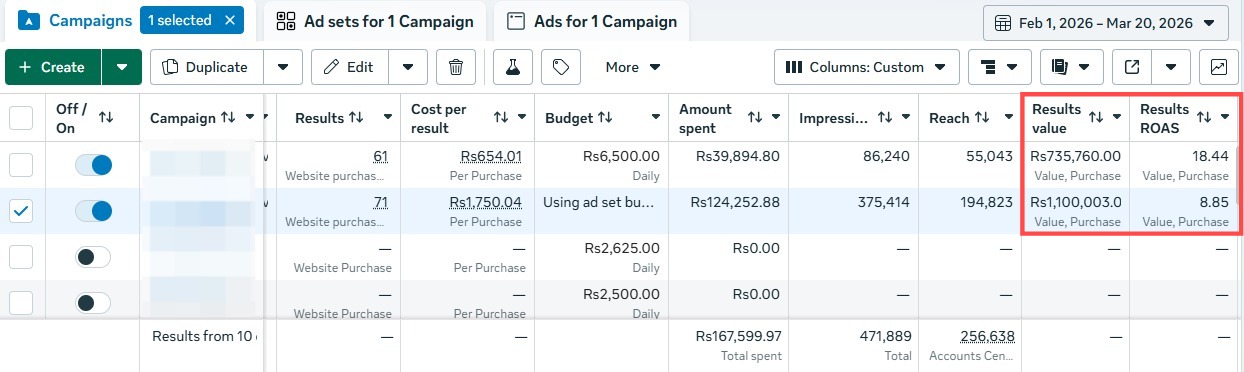
Task: Click the export share icon
Action: pos(1131,67)
